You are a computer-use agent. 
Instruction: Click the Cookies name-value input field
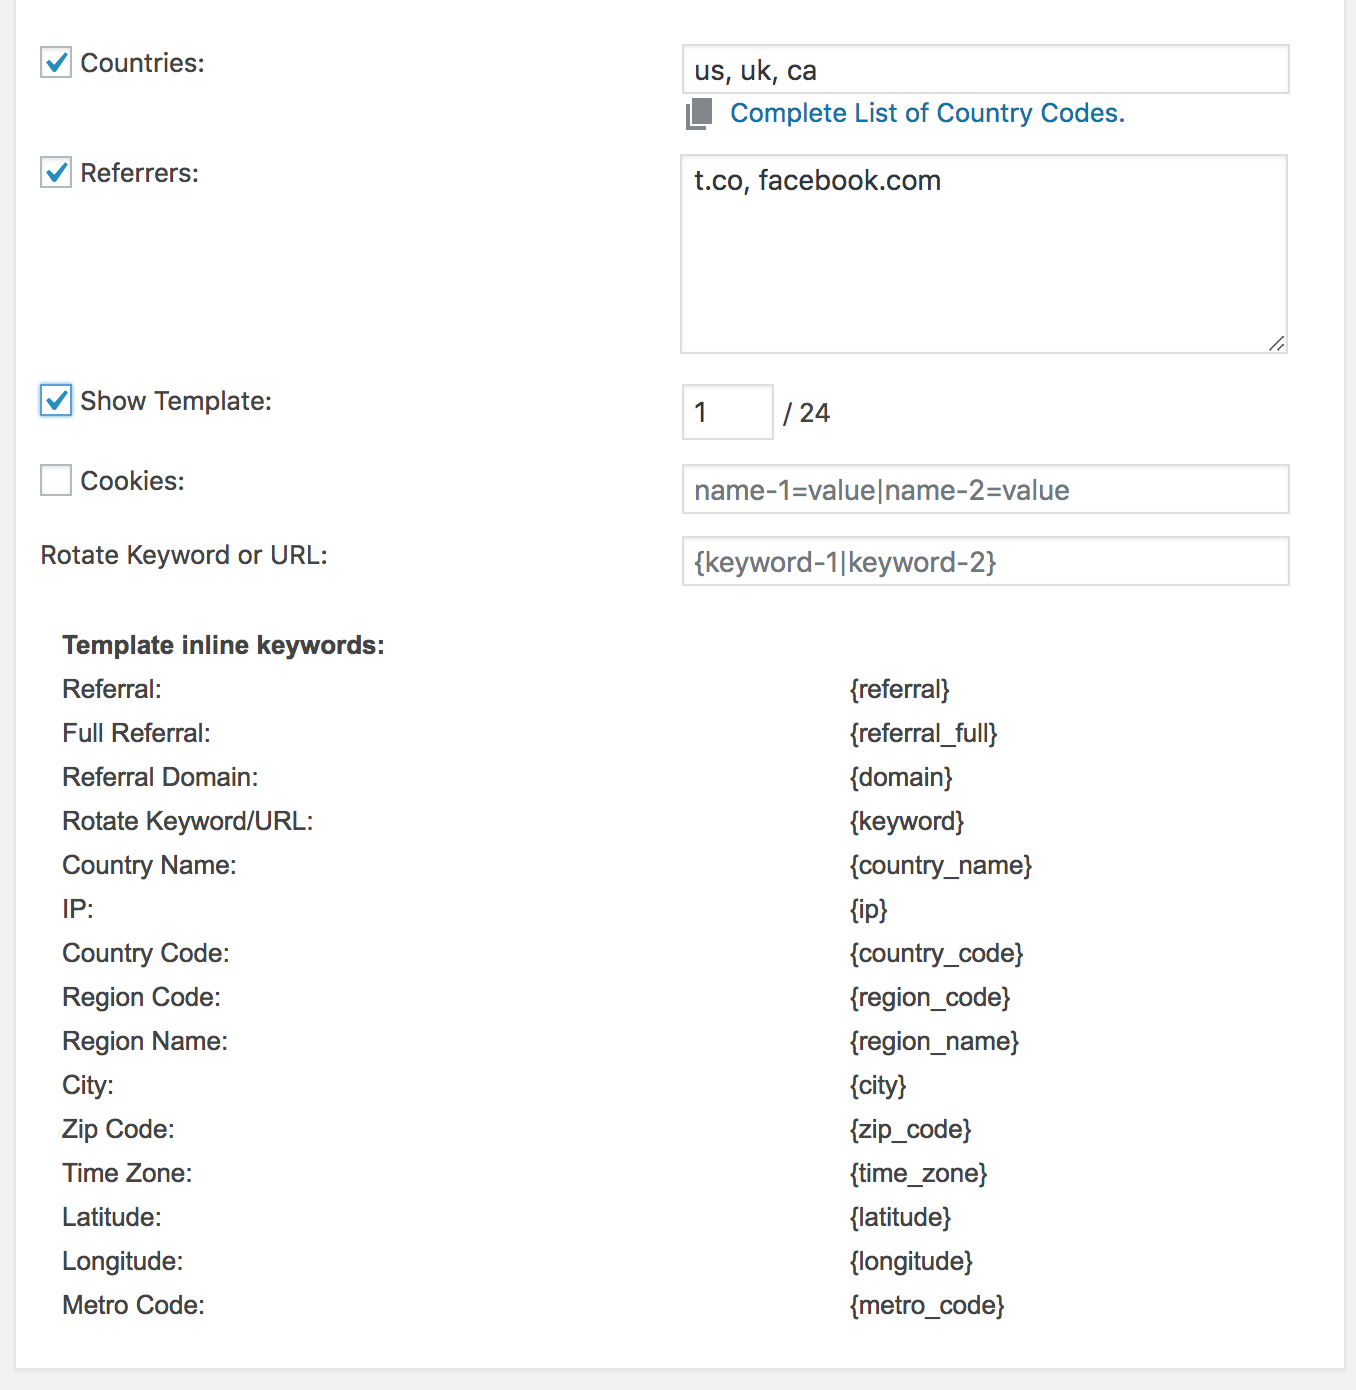coord(986,489)
